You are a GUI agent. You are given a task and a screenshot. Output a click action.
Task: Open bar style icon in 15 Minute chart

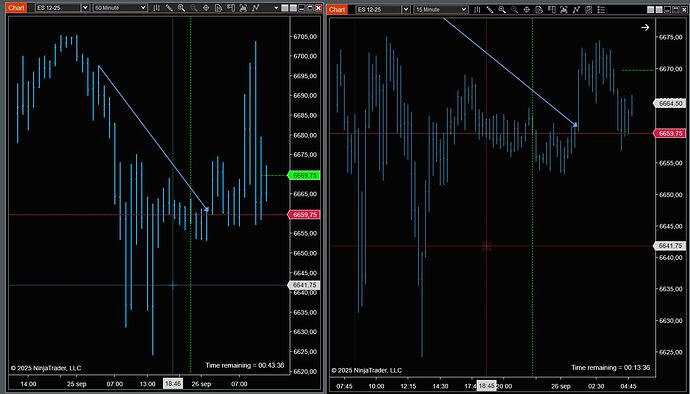(477, 10)
